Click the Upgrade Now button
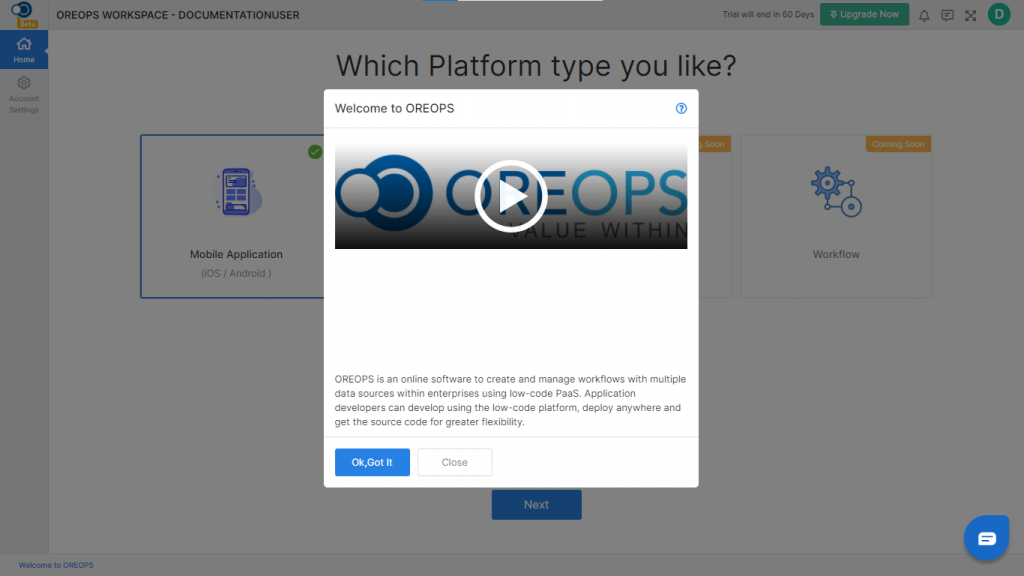Viewport: 1024px width, 576px height. coord(864,14)
